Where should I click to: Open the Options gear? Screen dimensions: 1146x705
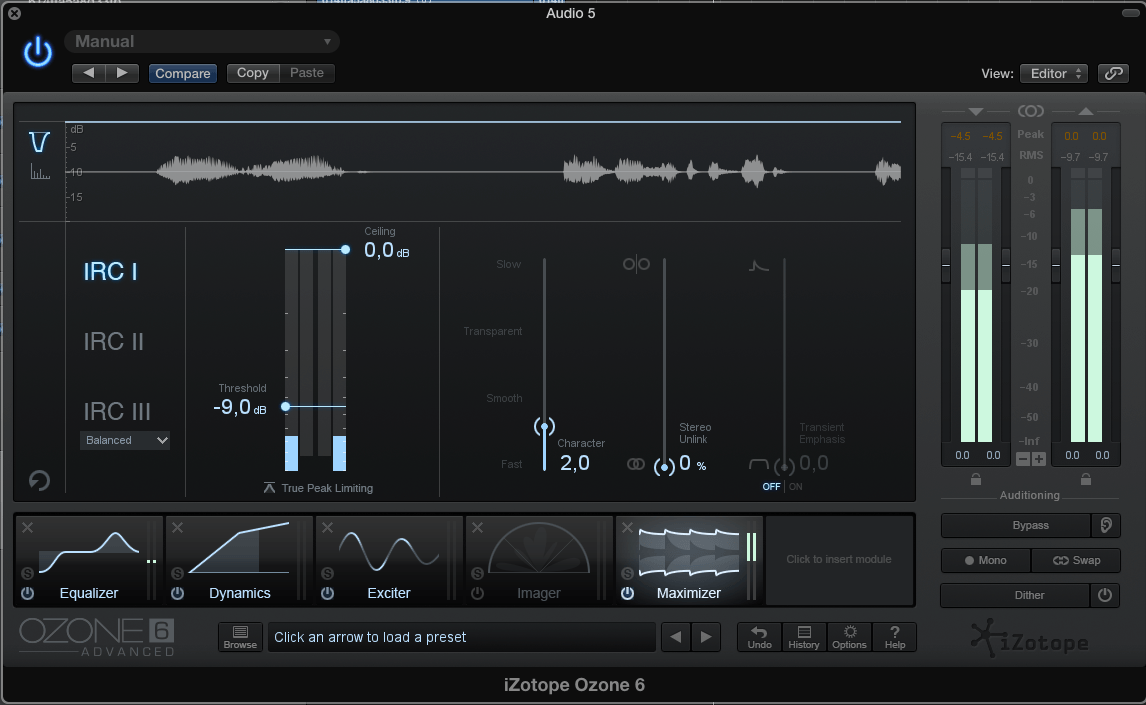coord(849,637)
